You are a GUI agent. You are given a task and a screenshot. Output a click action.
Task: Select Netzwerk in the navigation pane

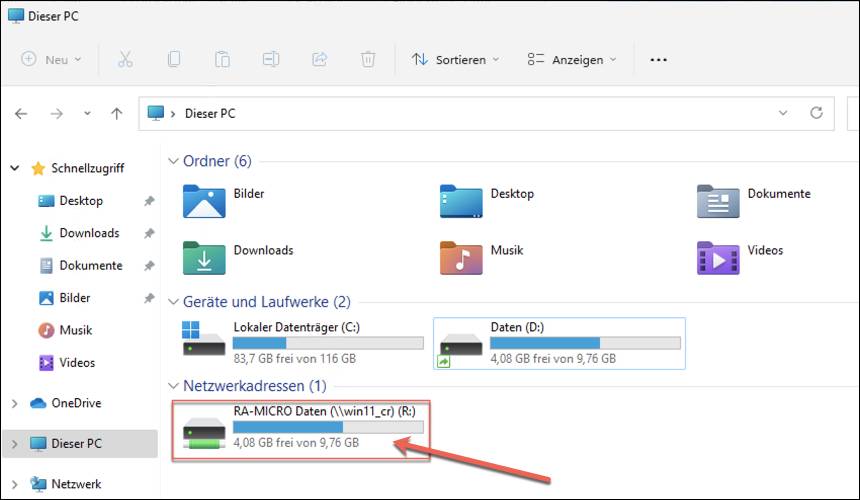pos(66,485)
